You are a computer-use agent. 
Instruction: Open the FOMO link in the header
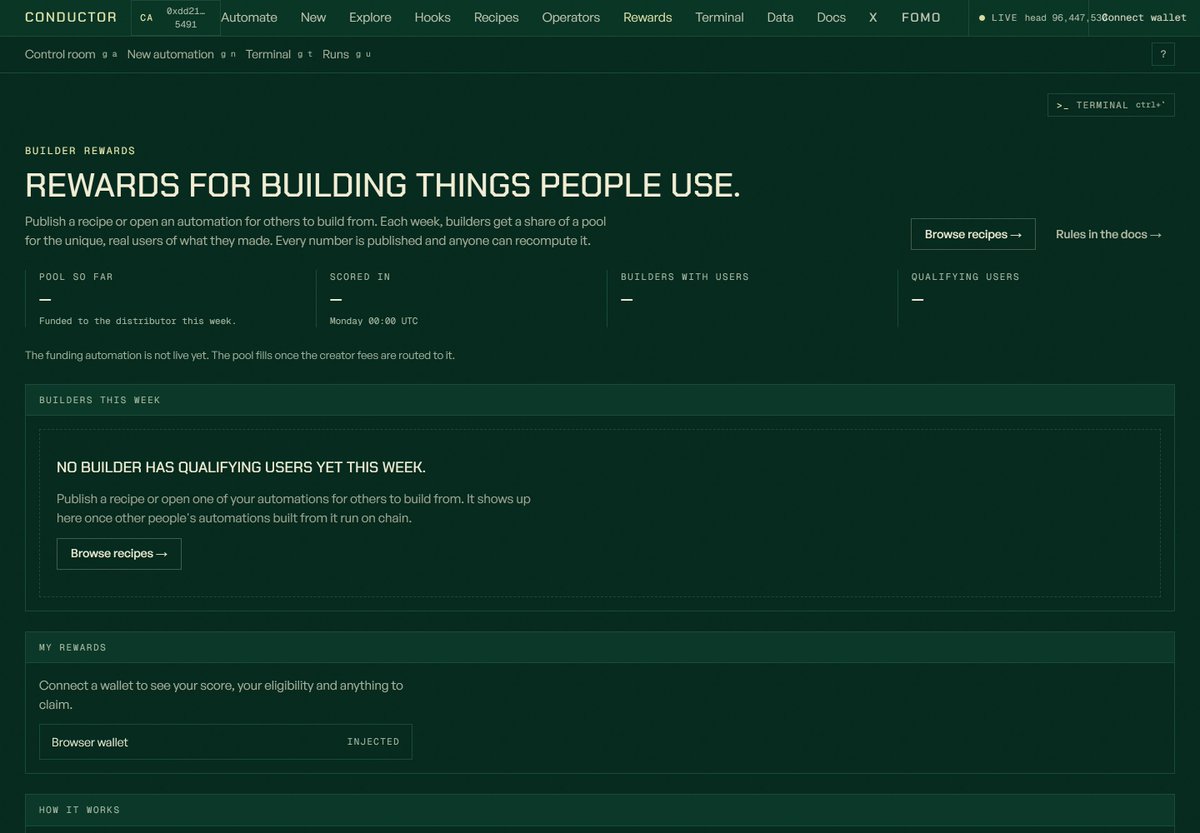[921, 17]
